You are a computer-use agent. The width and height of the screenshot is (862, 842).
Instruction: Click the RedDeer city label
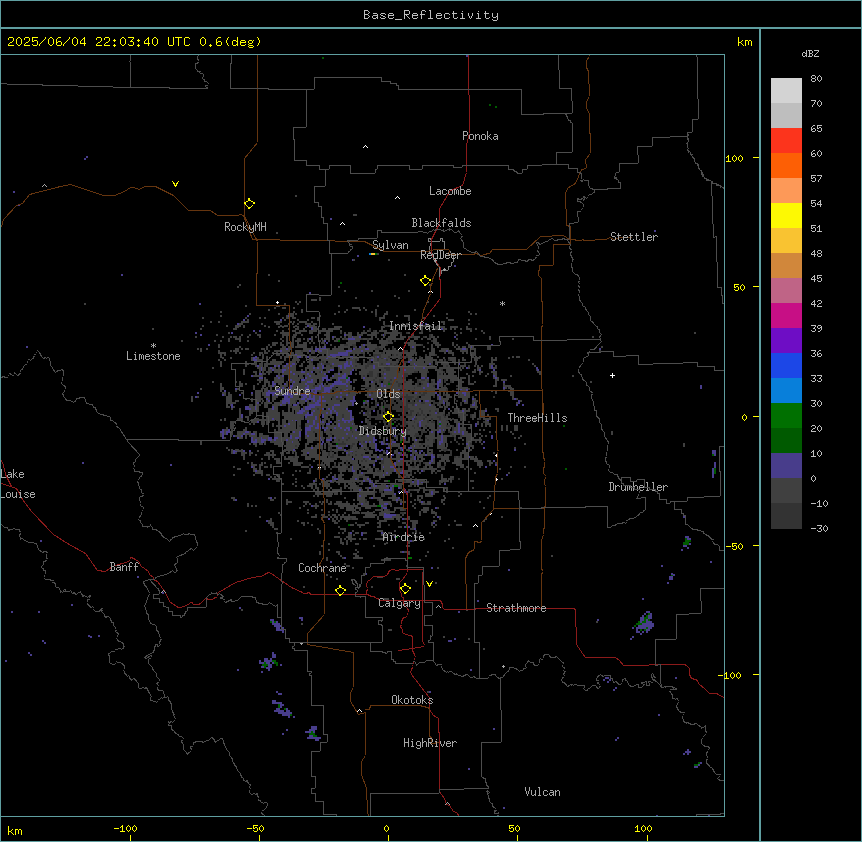[x=440, y=255]
